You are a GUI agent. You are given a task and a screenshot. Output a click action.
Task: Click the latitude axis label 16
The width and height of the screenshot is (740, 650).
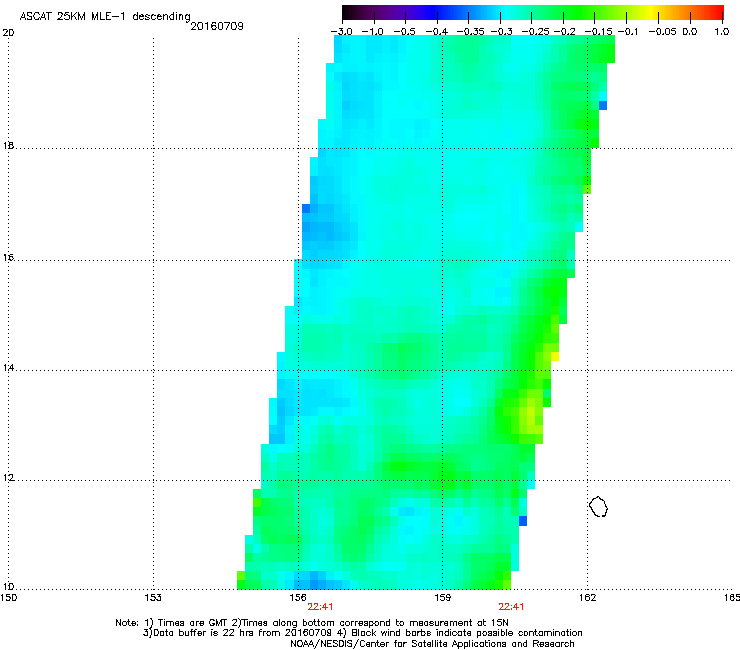[8, 258]
